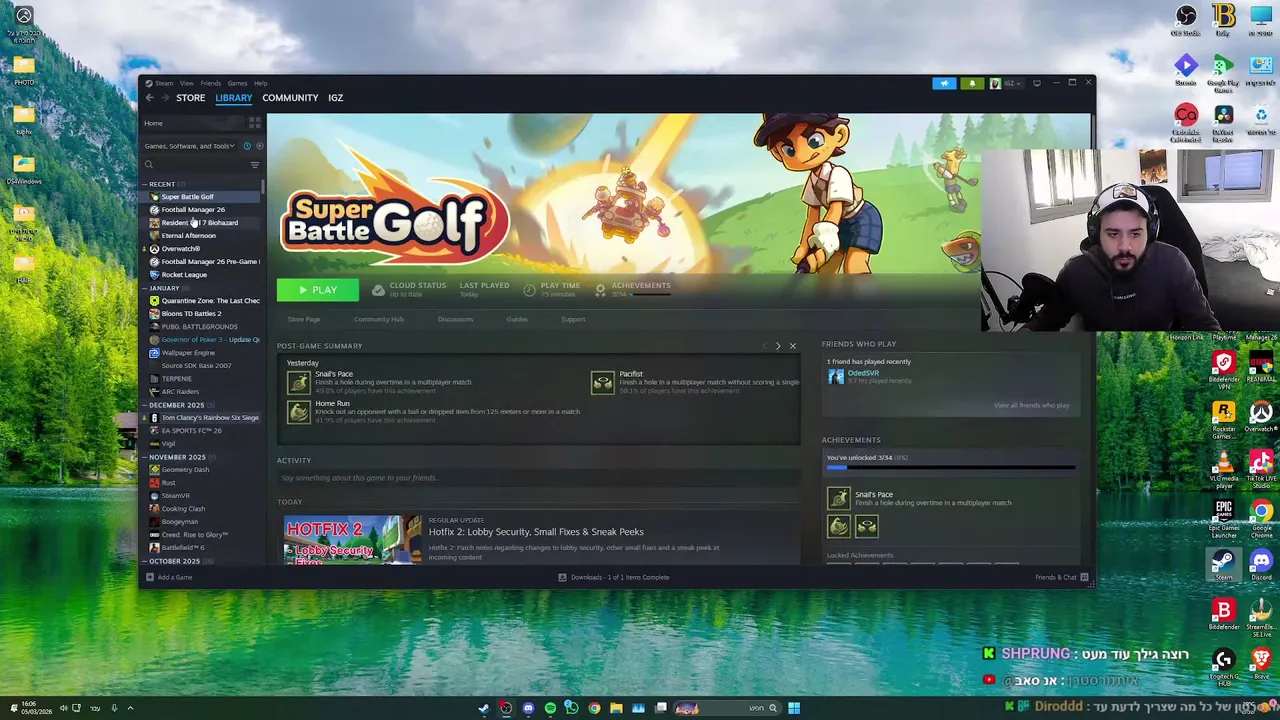Open the Discussions link
The width and height of the screenshot is (1280, 720).
point(455,319)
